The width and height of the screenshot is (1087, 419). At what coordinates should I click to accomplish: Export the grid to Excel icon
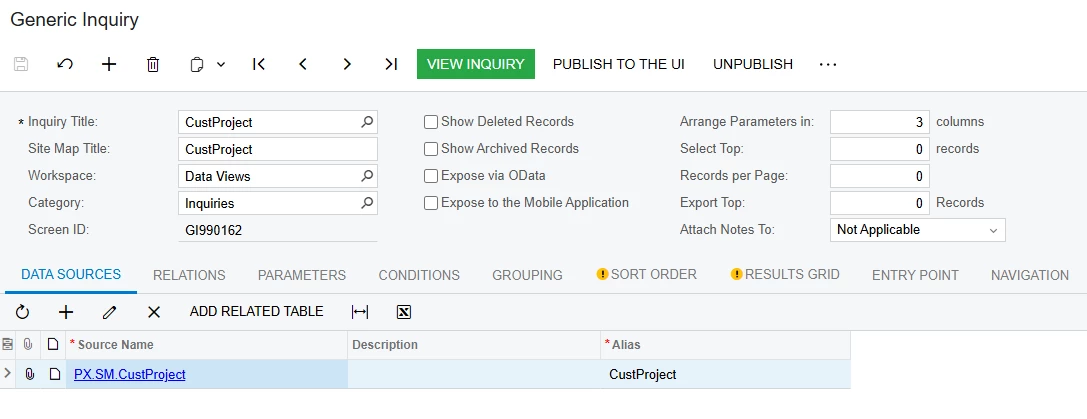(x=404, y=312)
